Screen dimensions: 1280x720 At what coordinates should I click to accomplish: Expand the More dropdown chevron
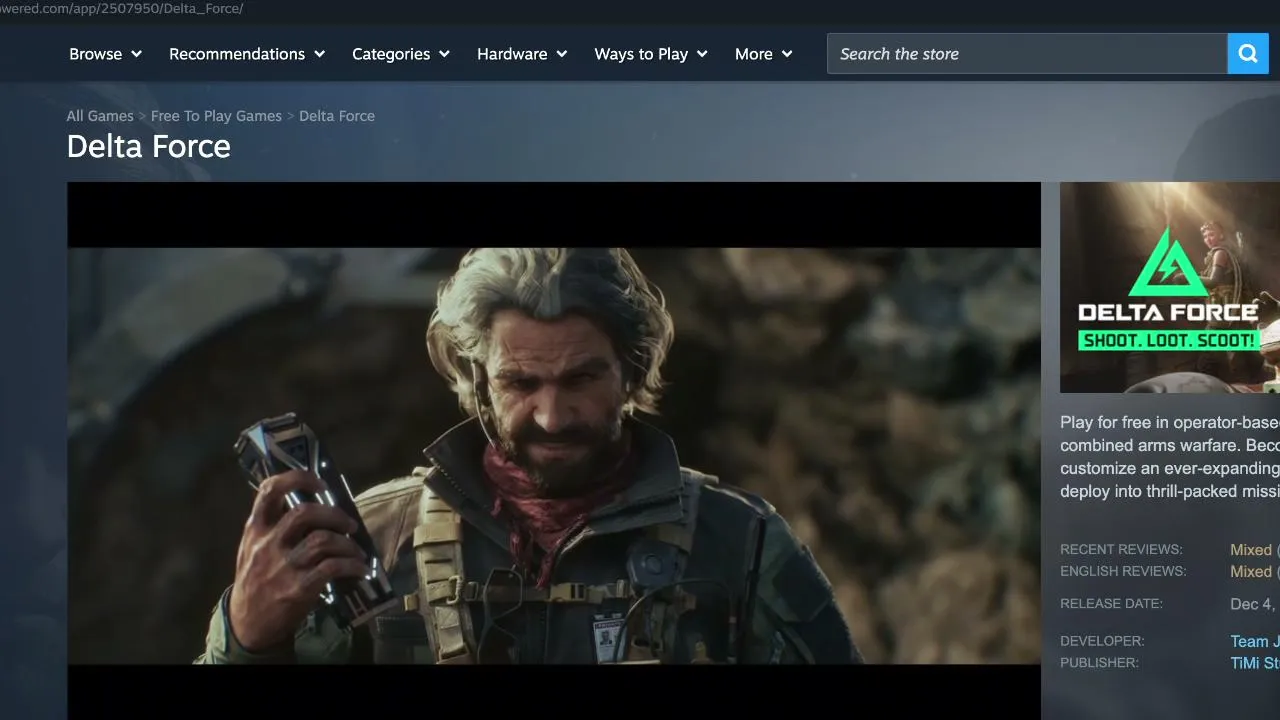click(x=787, y=54)
